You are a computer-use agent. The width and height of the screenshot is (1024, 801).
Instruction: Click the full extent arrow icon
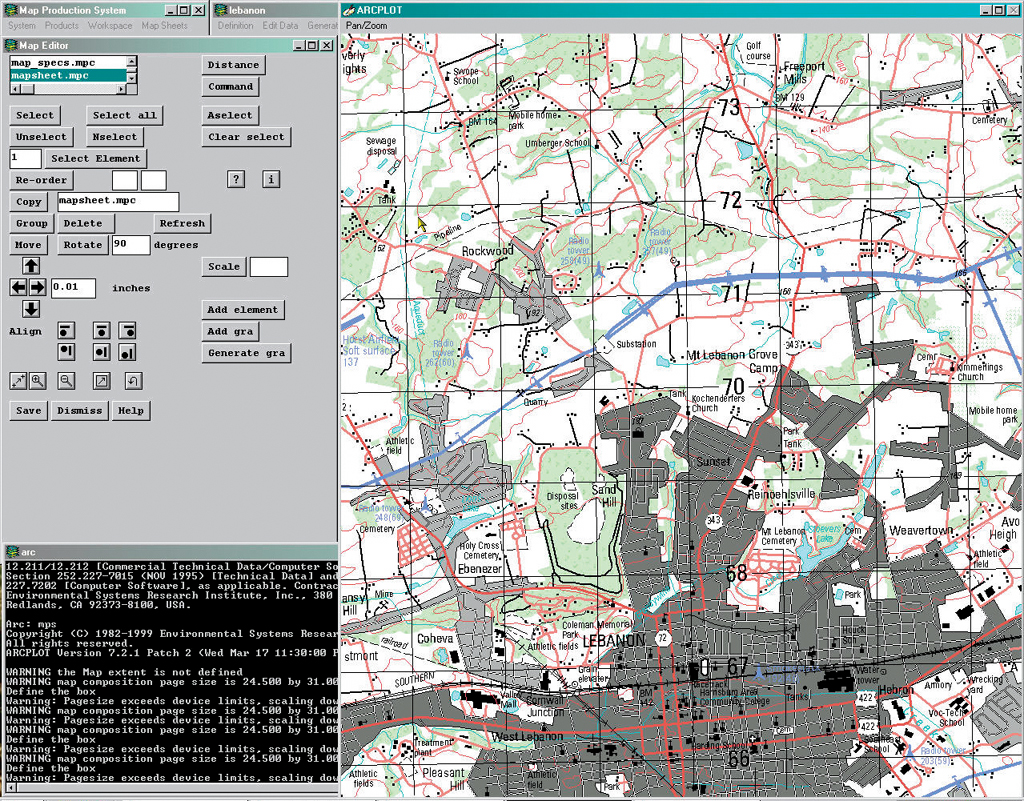coord(101,380)
